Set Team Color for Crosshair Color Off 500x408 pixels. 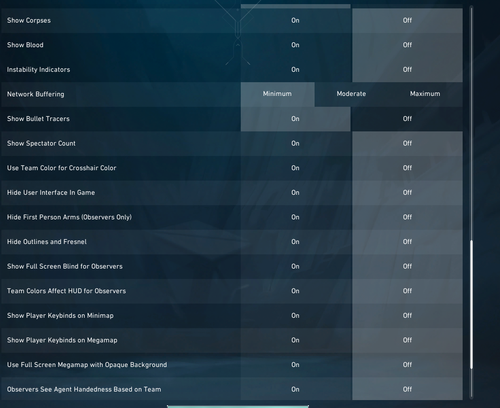pos(407,168)
